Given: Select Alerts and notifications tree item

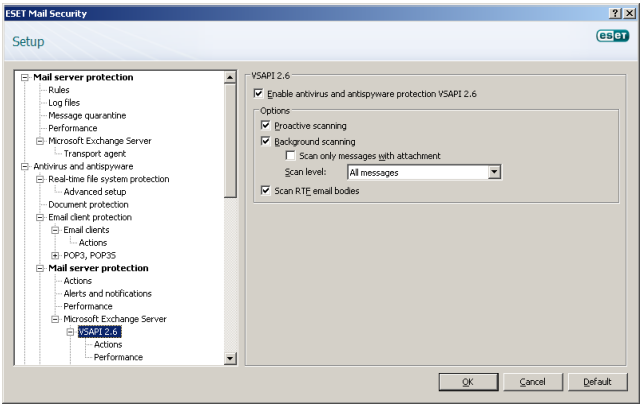Looking at the screenshot, I should [107, 293].
